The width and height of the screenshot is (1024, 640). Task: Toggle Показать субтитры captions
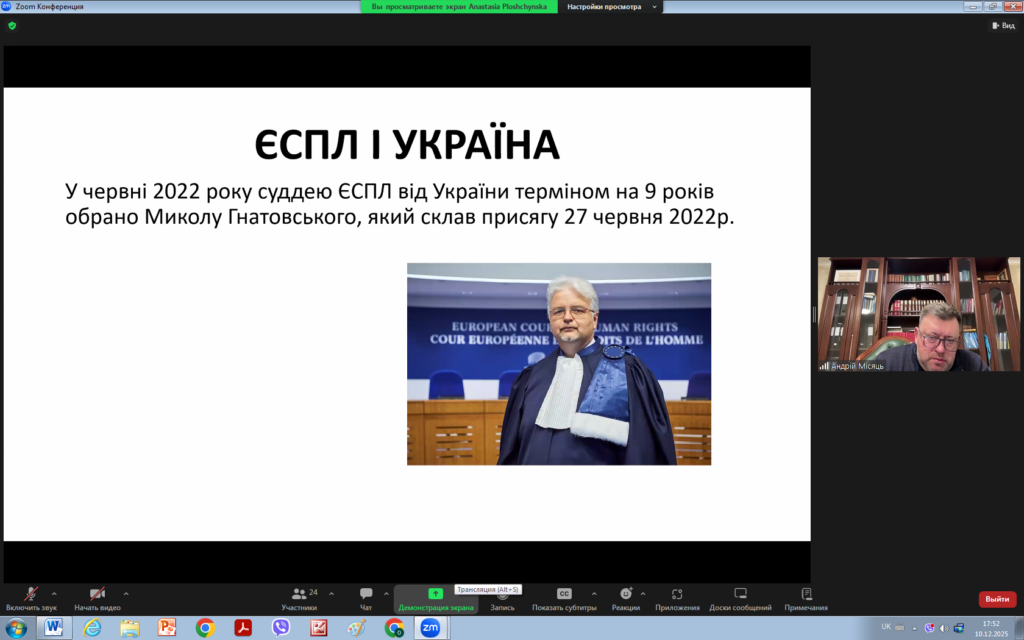(564, 597)
